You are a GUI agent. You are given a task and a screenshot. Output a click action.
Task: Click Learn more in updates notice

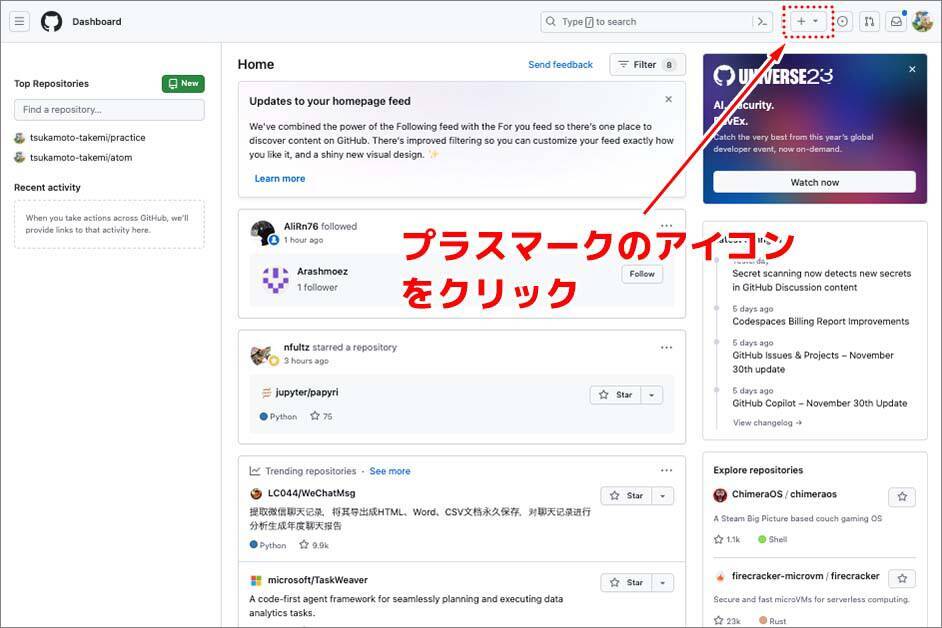(x=280, y=178)
